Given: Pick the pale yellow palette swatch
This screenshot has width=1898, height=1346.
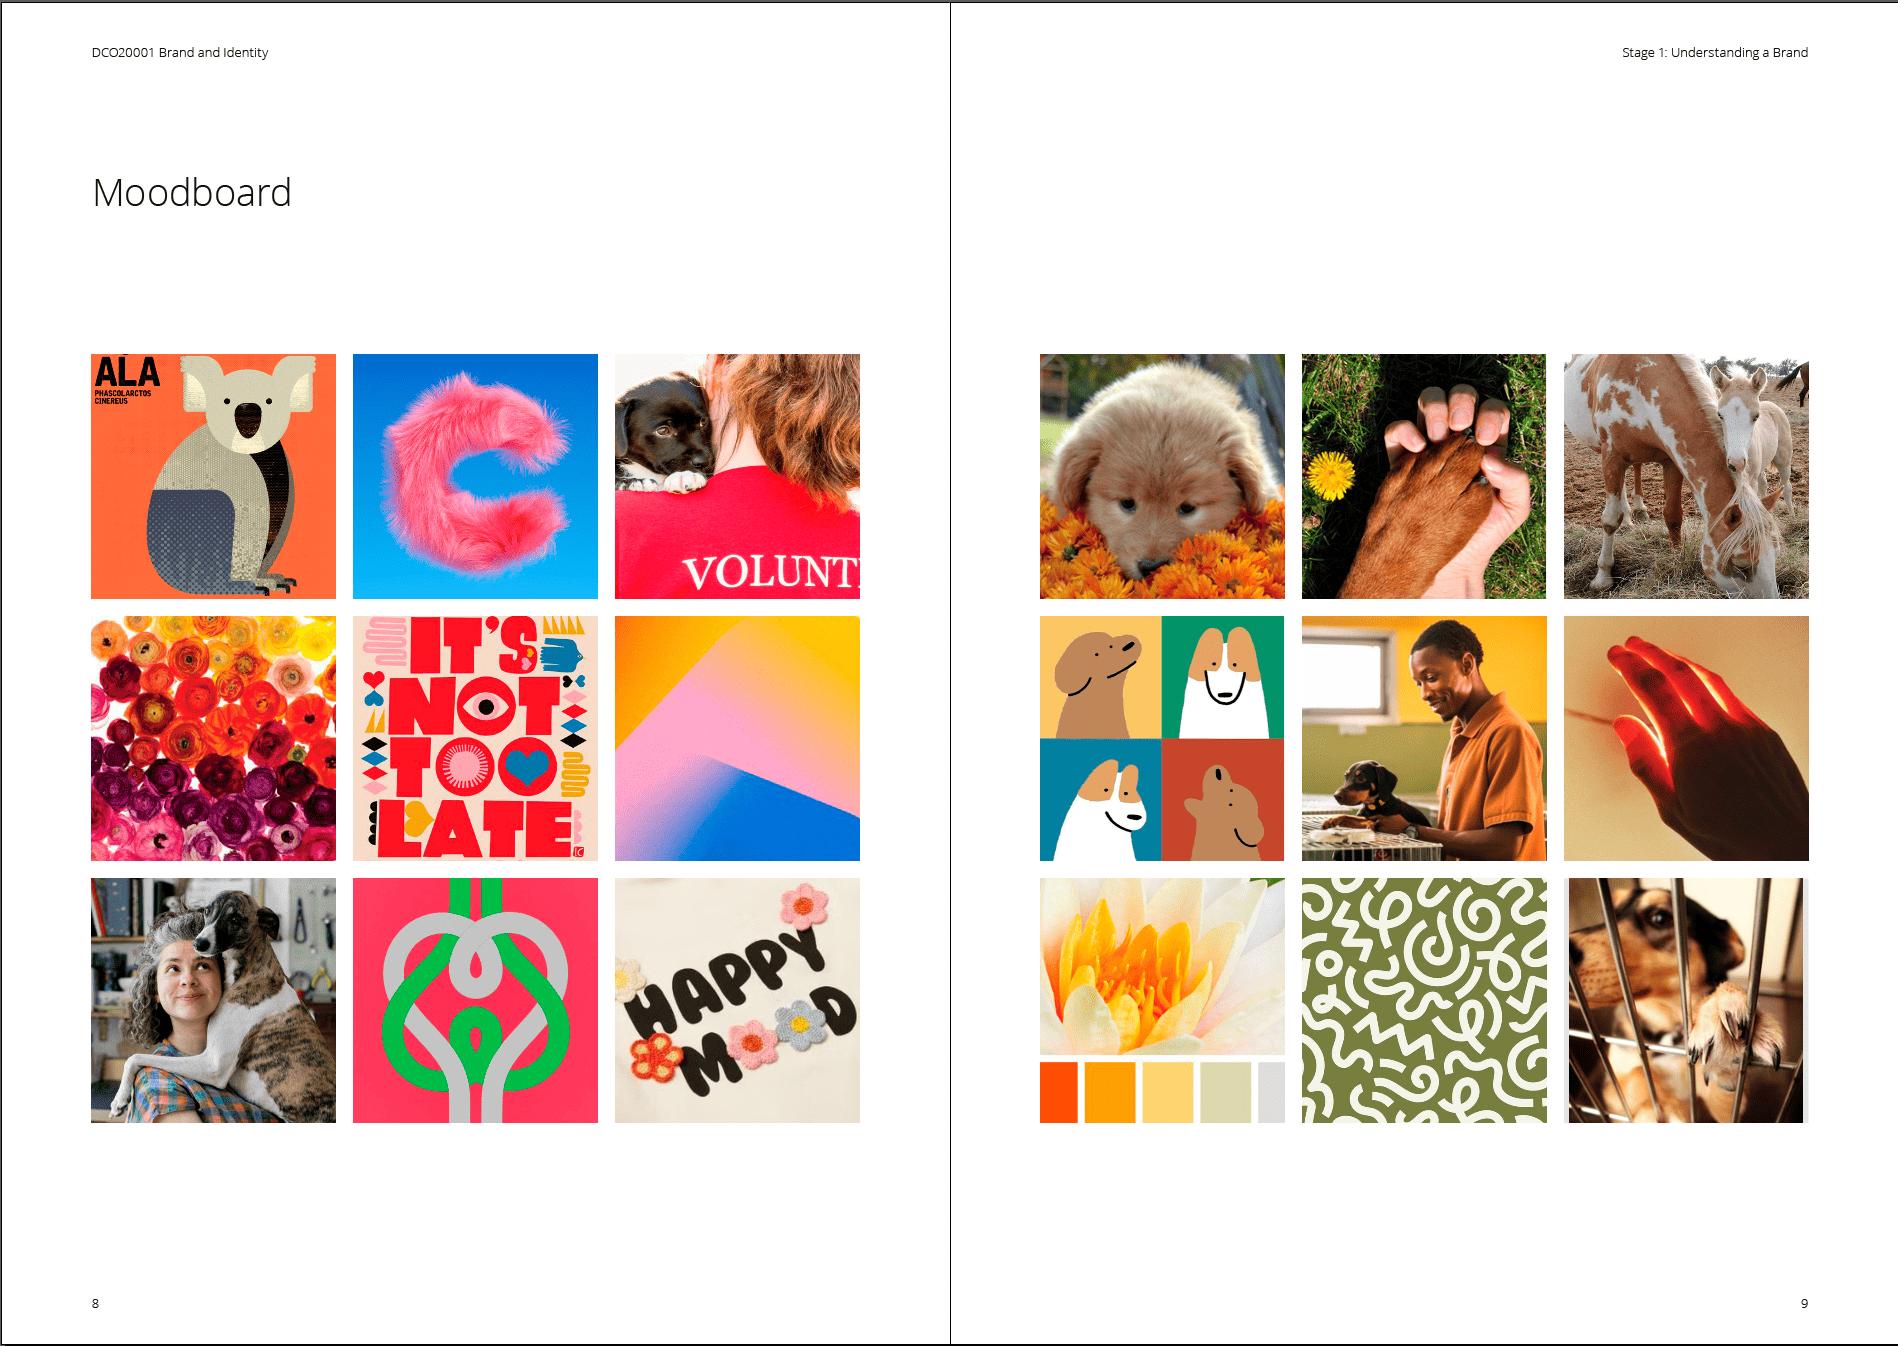Looking at the screenshot, I should pyautogui.click(x=1168, y=1092).
